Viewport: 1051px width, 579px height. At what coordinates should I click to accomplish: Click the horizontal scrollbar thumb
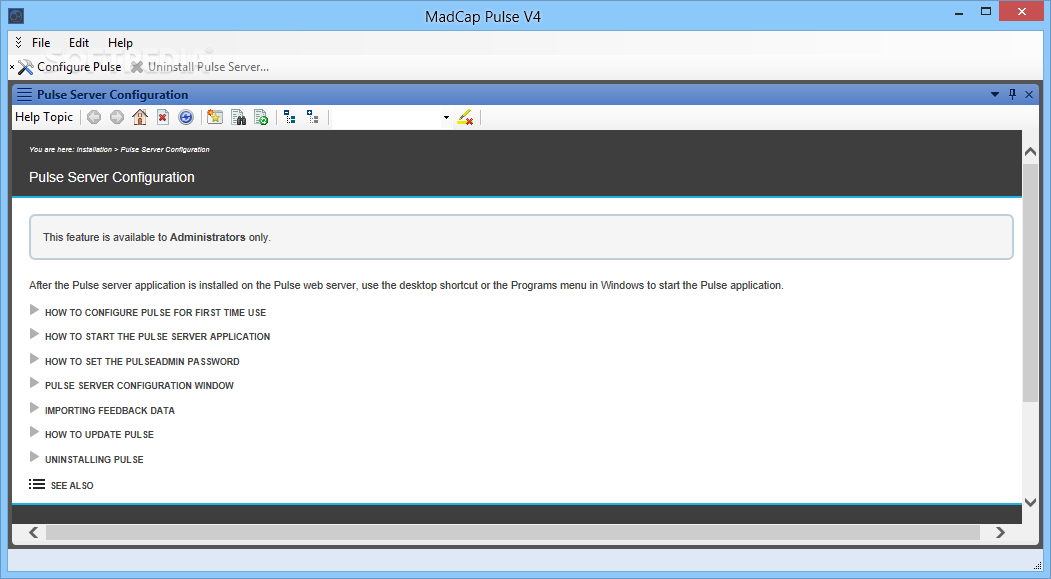[x=513, y=532]
